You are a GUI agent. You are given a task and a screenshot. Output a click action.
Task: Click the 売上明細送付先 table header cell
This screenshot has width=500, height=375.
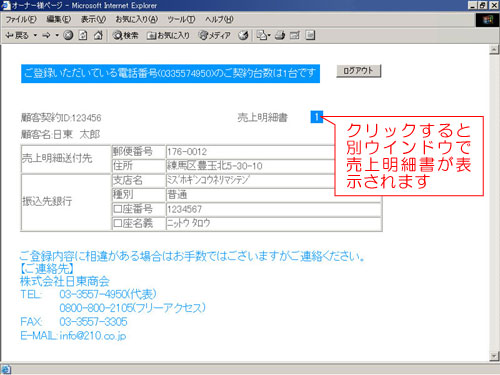click(66, 159)
